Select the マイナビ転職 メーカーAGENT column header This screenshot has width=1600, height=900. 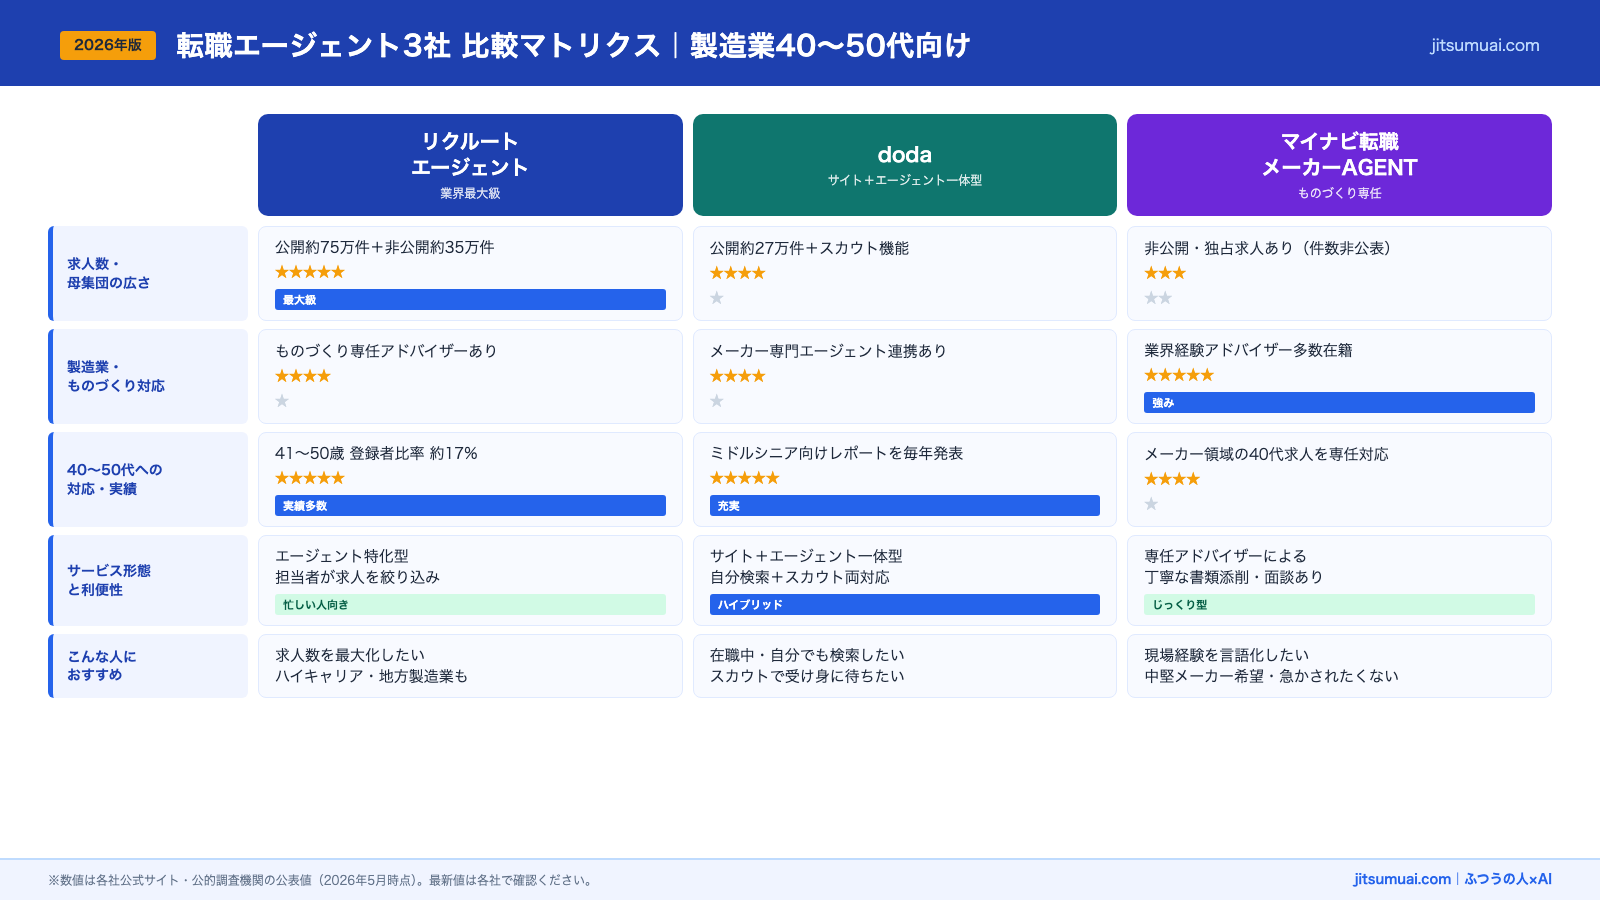point(1339,165)
